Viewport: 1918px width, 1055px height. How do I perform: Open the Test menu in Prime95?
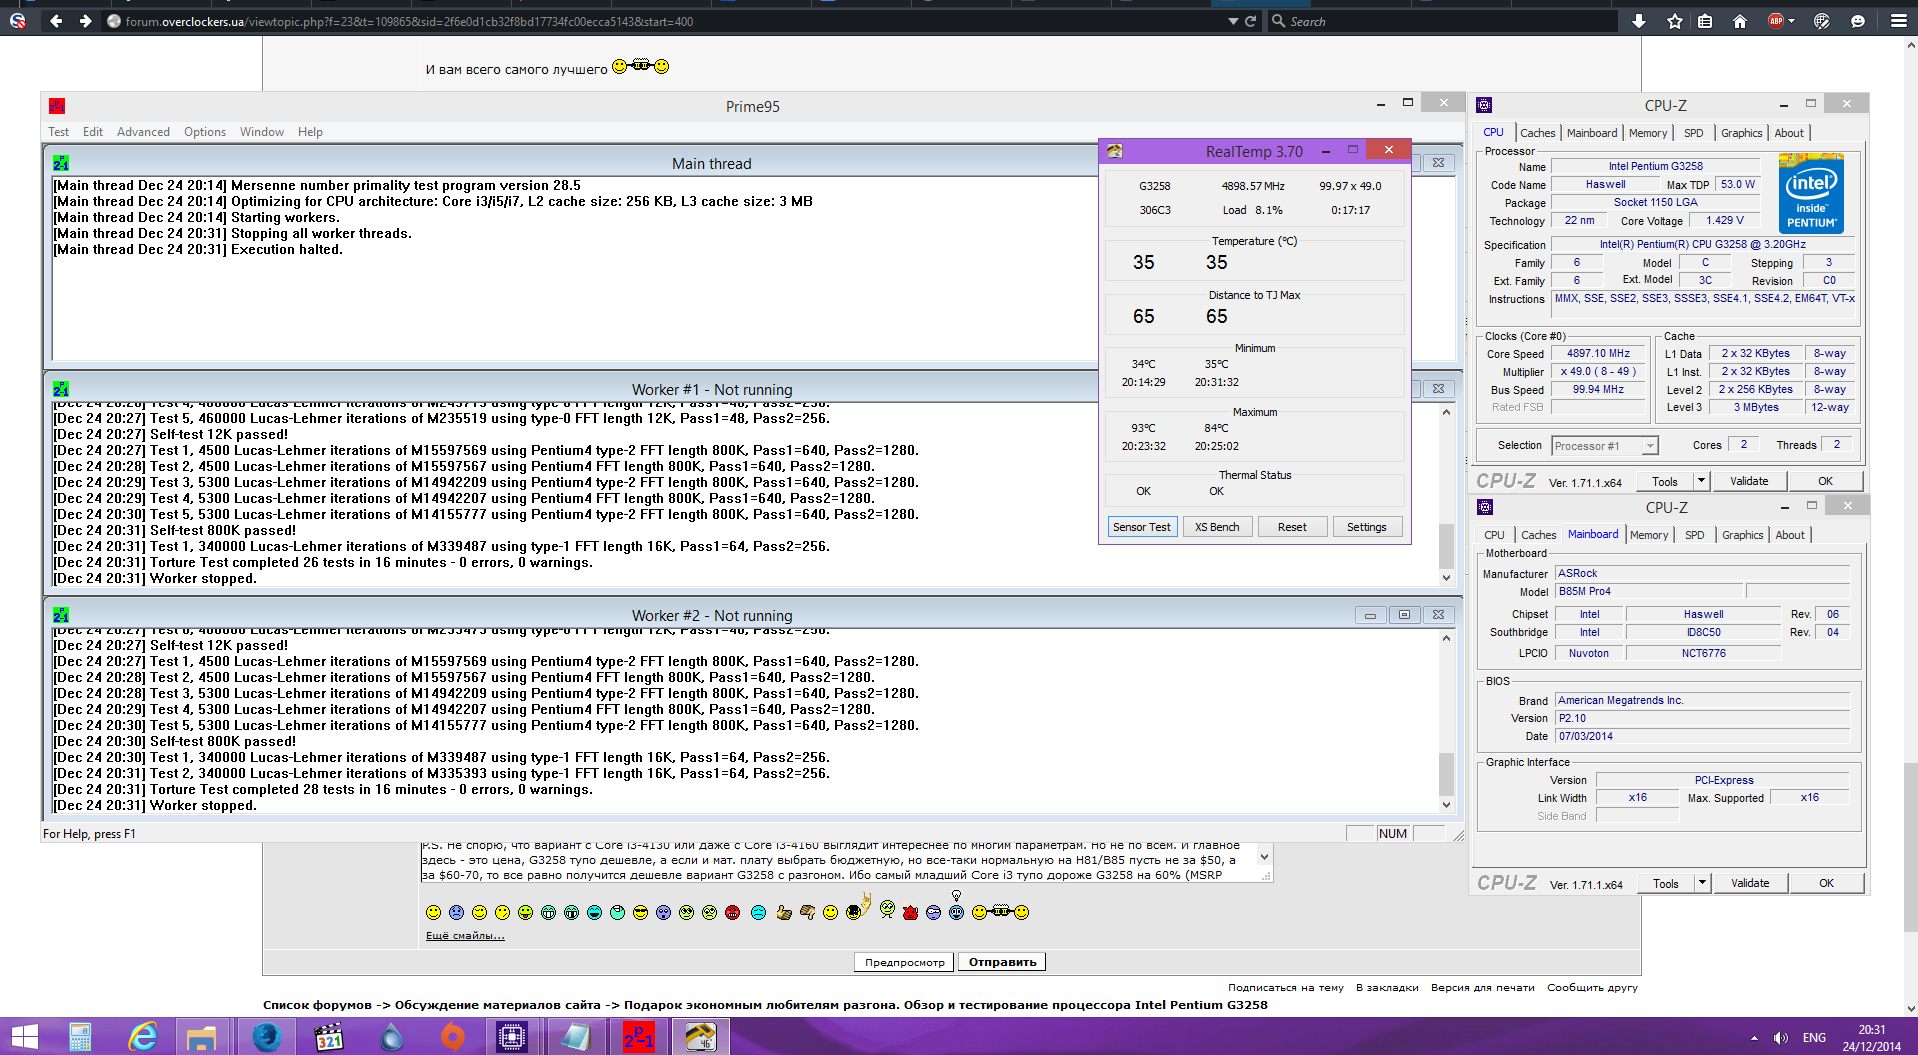(x=58, y=132)
